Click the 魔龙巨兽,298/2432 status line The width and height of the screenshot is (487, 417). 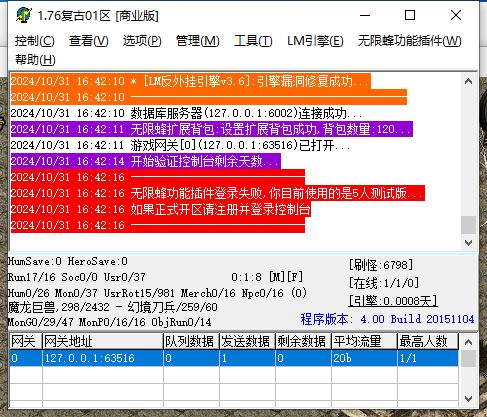click(x=113, y=307)
